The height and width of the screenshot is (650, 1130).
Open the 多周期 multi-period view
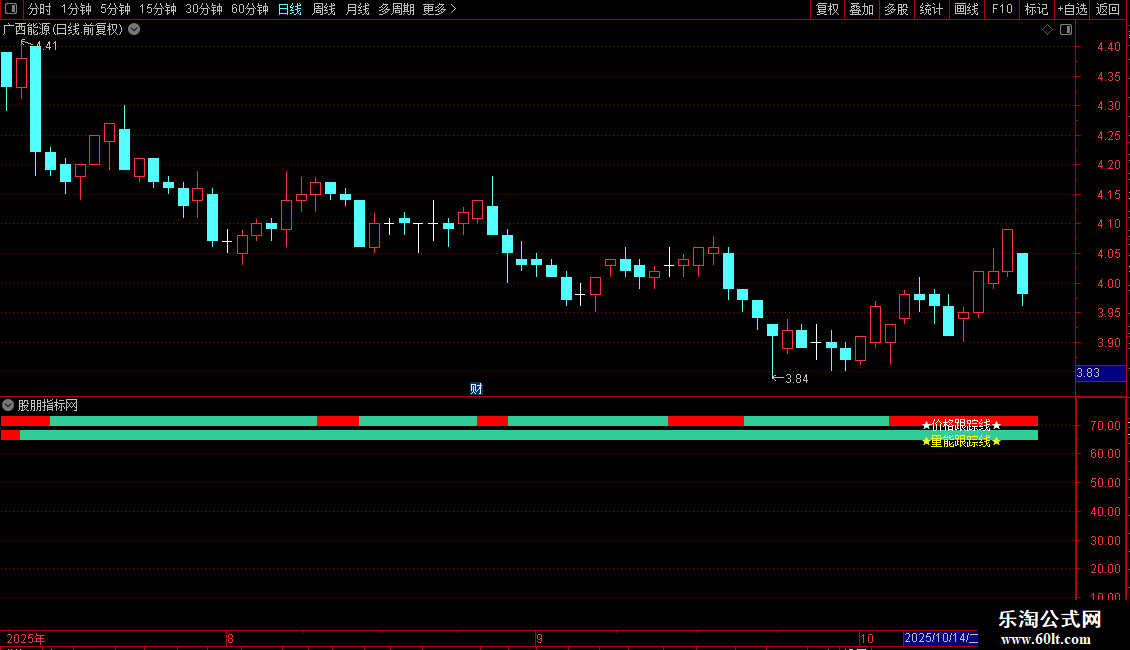(x=396, y=9)
